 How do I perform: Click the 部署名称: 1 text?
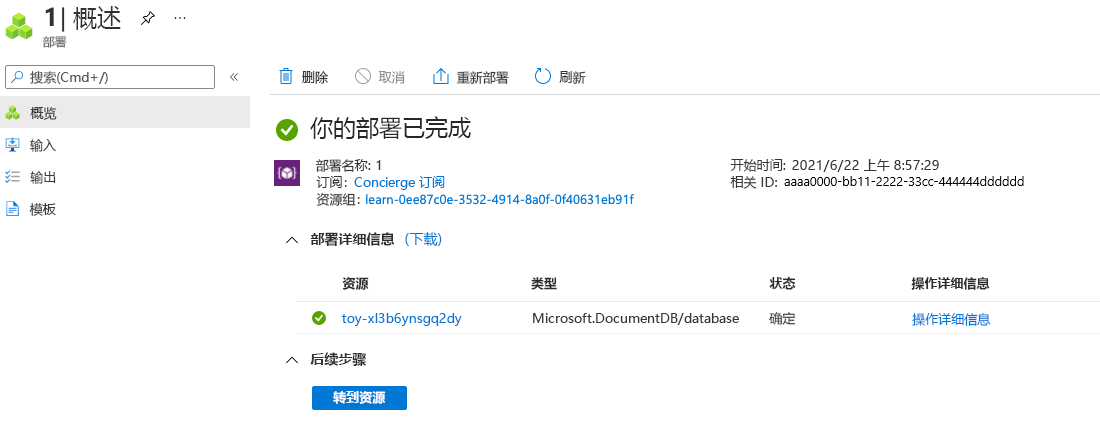[349, 165]
